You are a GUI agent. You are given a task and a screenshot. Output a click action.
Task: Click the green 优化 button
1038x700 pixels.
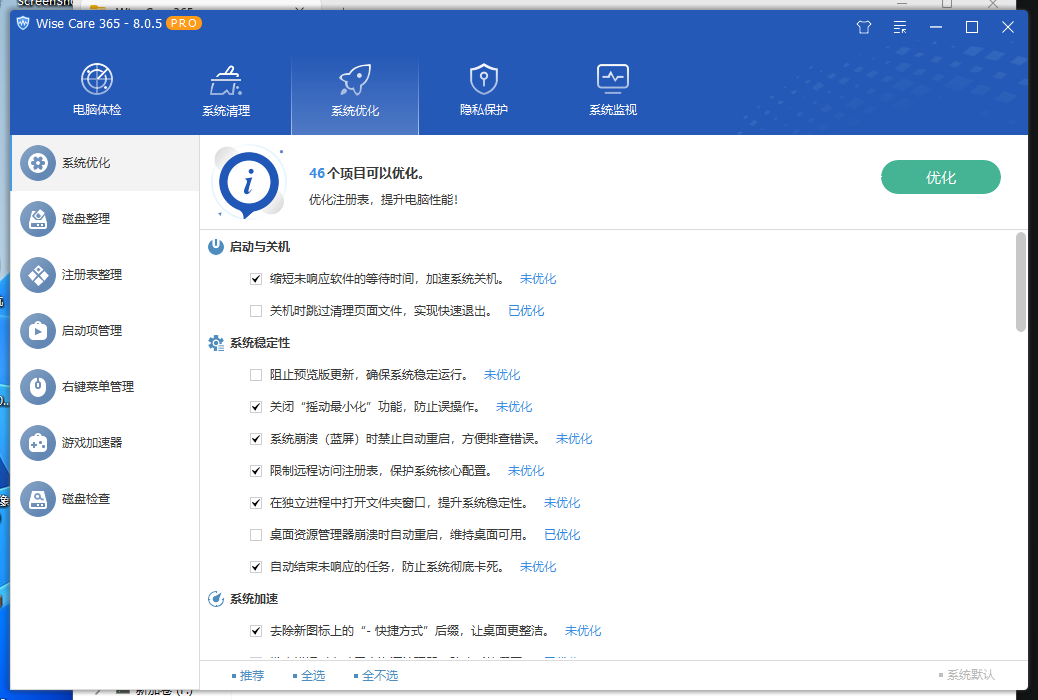pyautogui.click(x=941, y=177)
